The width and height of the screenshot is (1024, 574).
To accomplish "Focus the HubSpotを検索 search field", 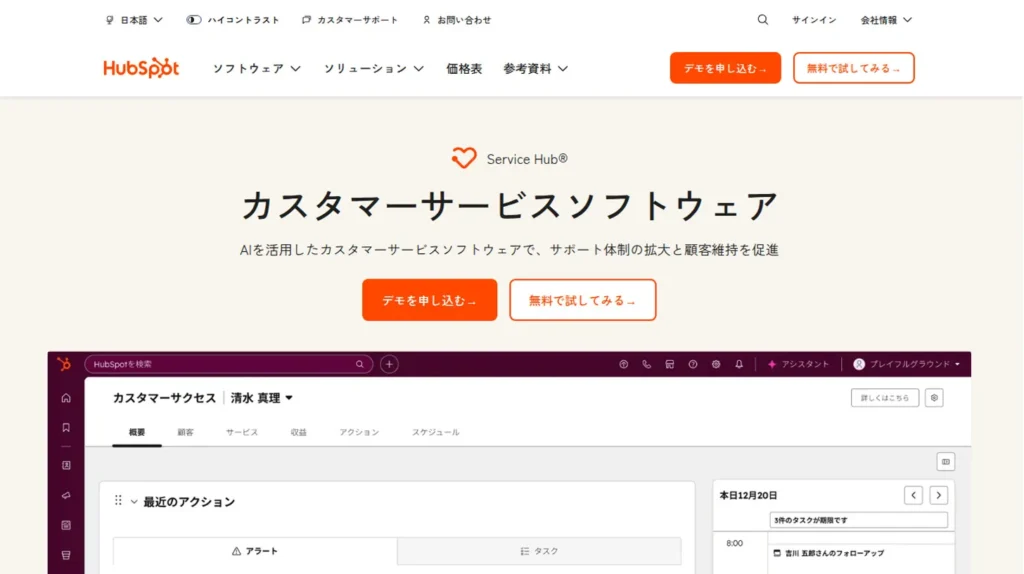I will (x=229, y=364).
